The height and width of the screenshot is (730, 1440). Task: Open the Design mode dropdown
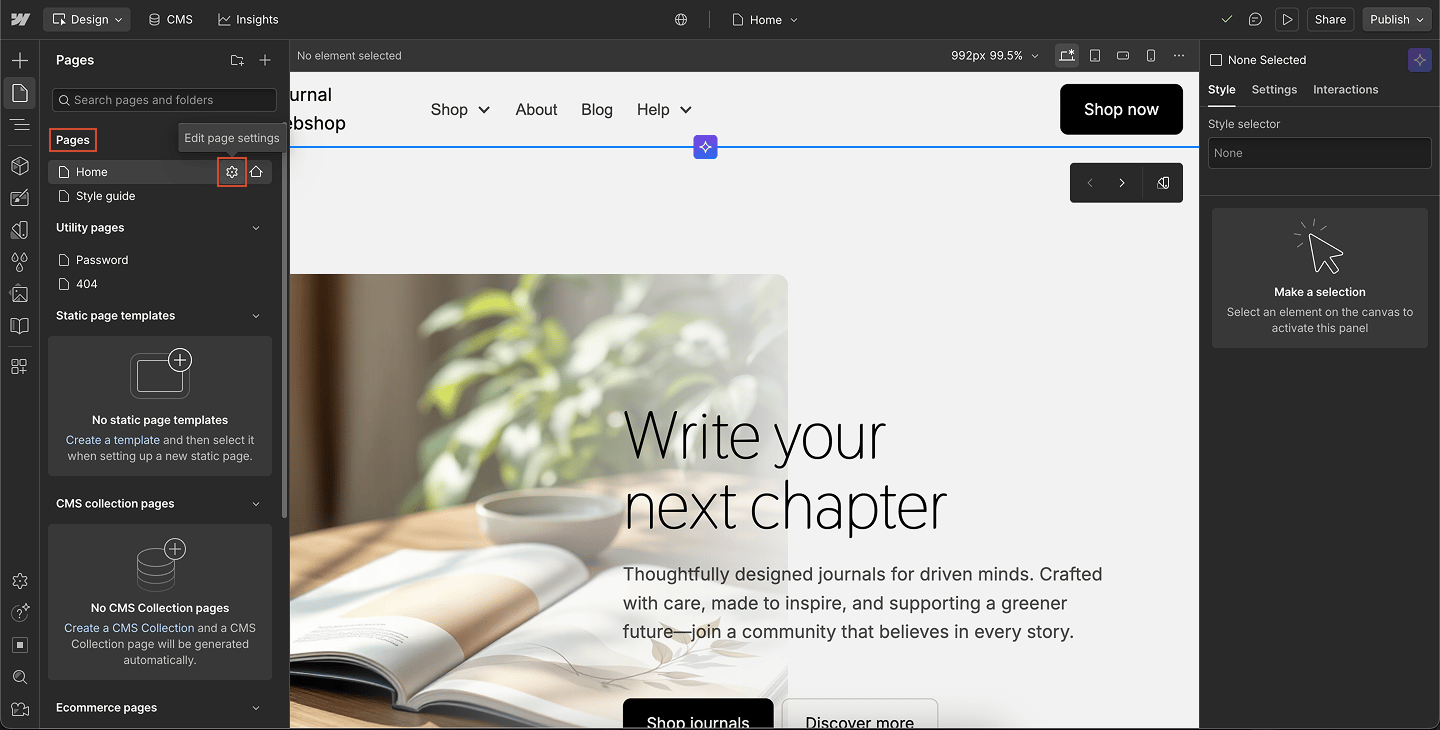(x=88, y=19)
